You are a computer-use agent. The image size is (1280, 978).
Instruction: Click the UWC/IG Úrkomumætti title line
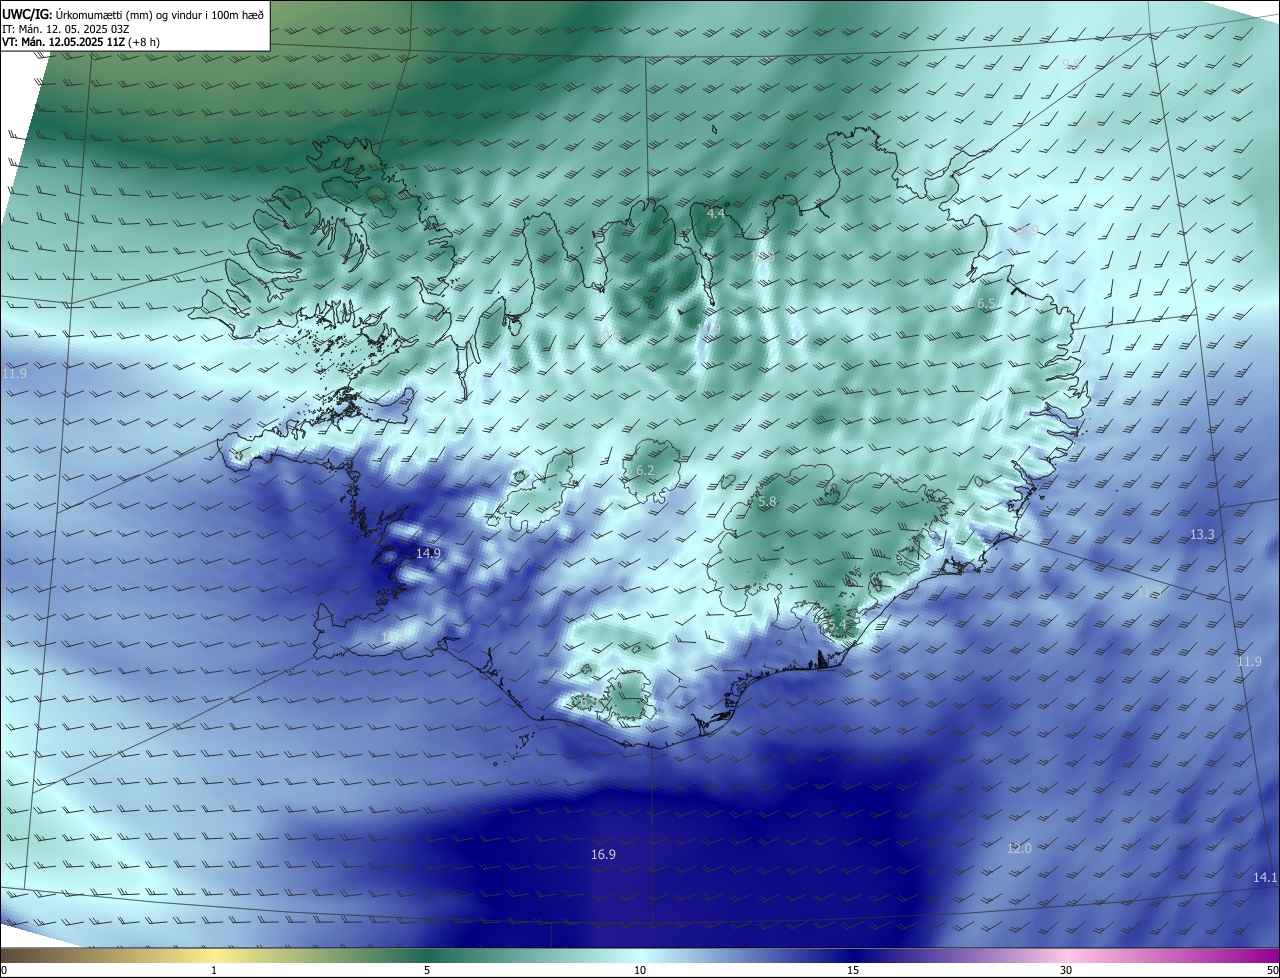coord(133,14)
